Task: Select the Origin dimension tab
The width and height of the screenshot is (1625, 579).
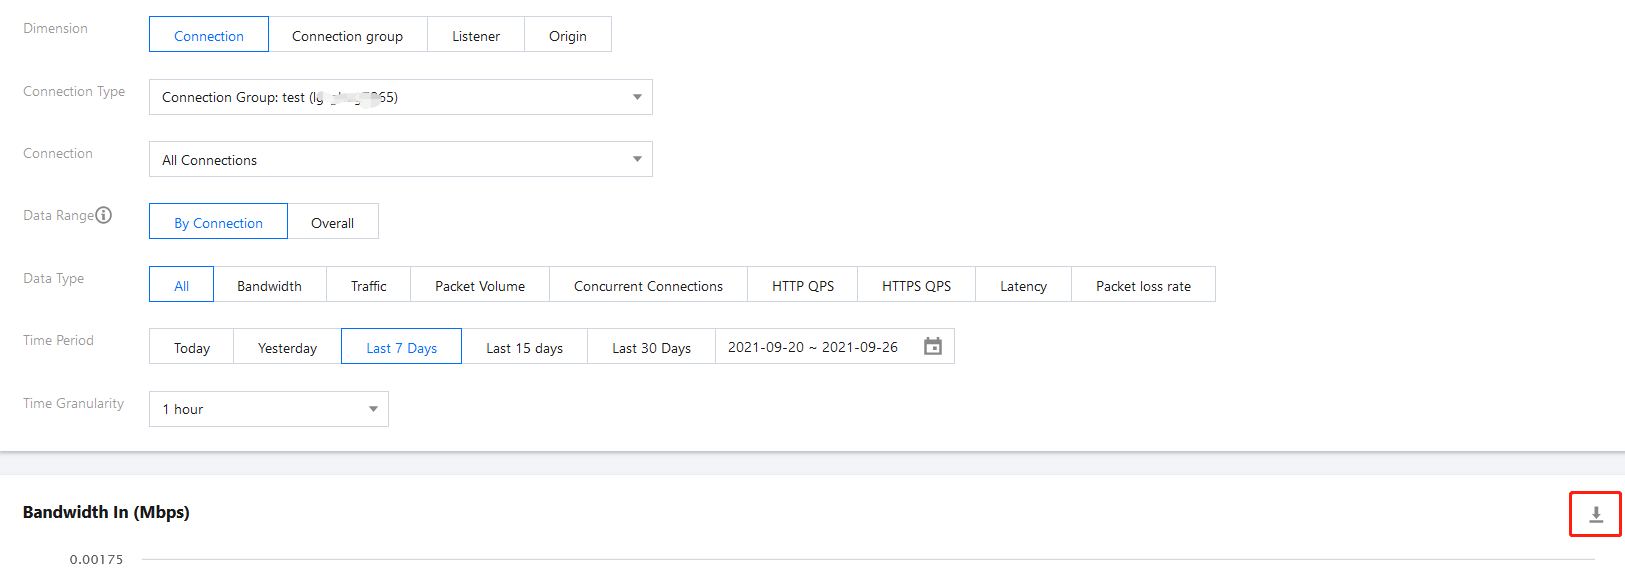Action: coord(567,35)
